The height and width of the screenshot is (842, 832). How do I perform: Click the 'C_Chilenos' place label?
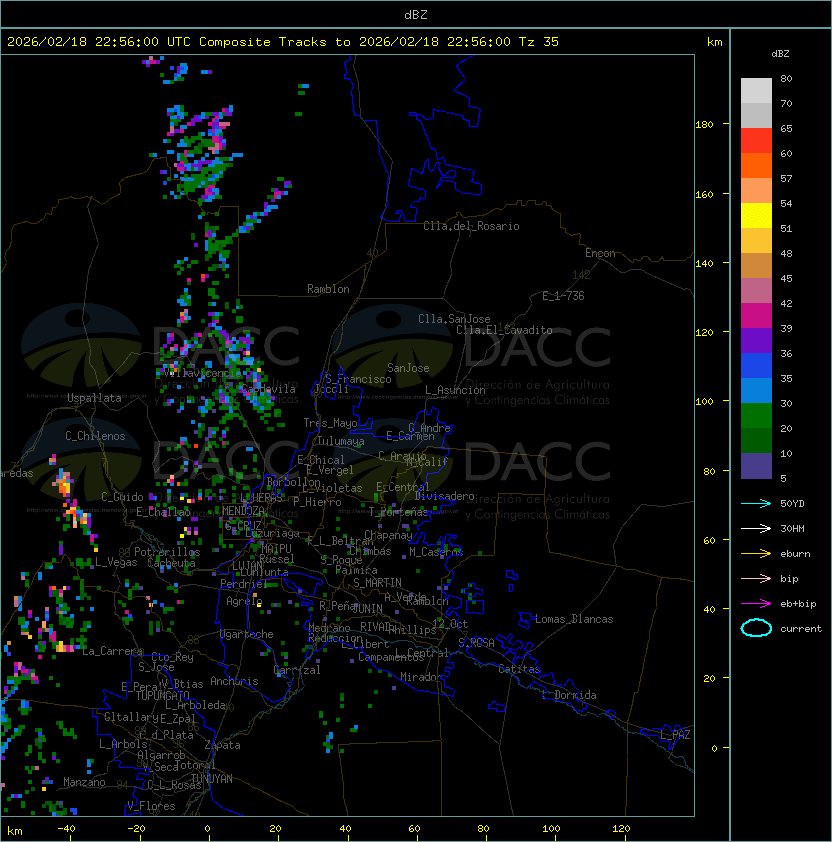point(95,436)
